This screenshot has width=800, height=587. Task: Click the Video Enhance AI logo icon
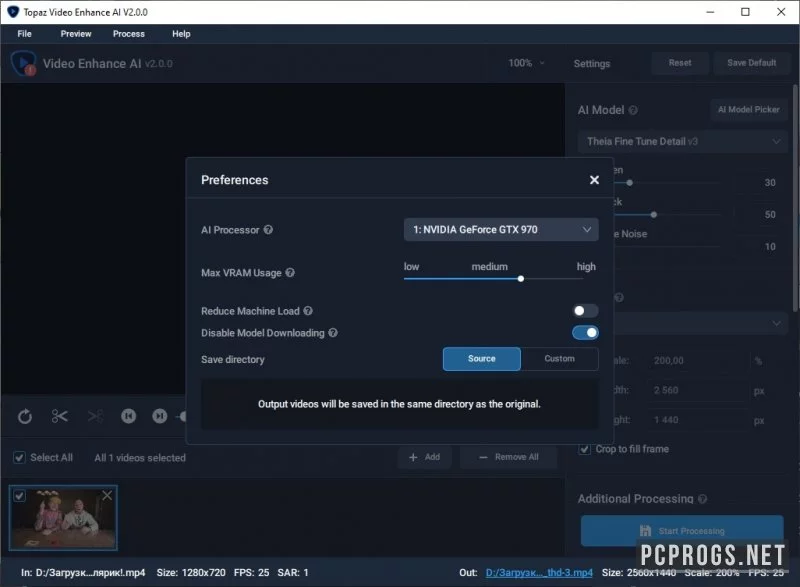point(23,63)
